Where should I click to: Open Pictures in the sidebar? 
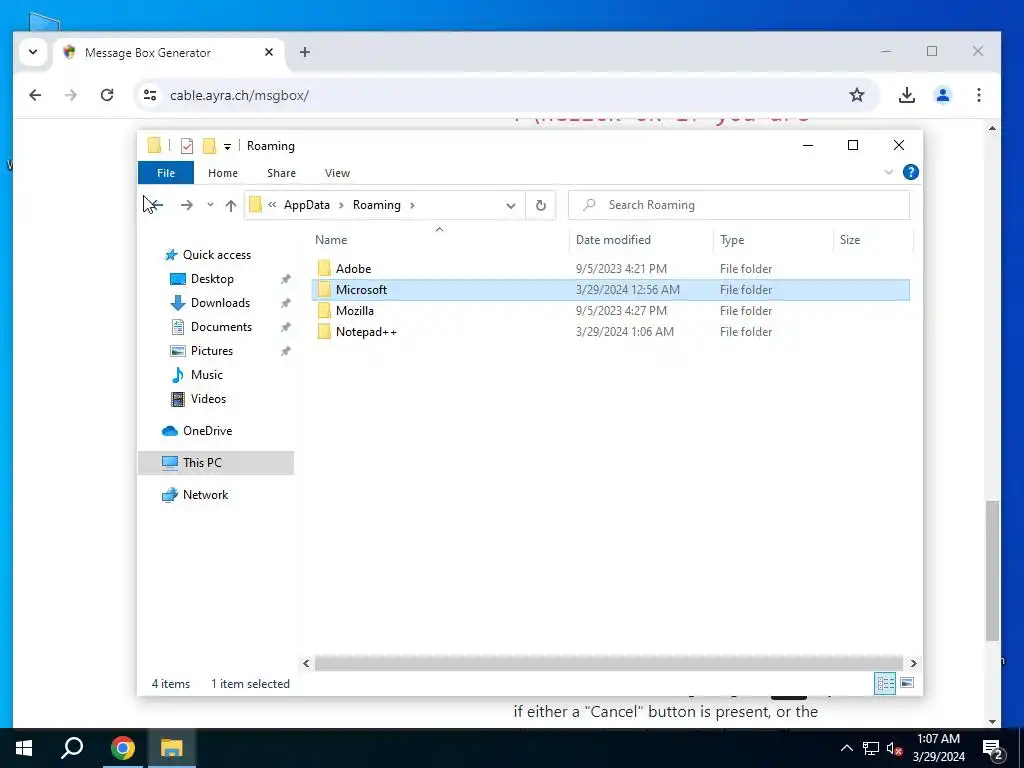point(212,351)
